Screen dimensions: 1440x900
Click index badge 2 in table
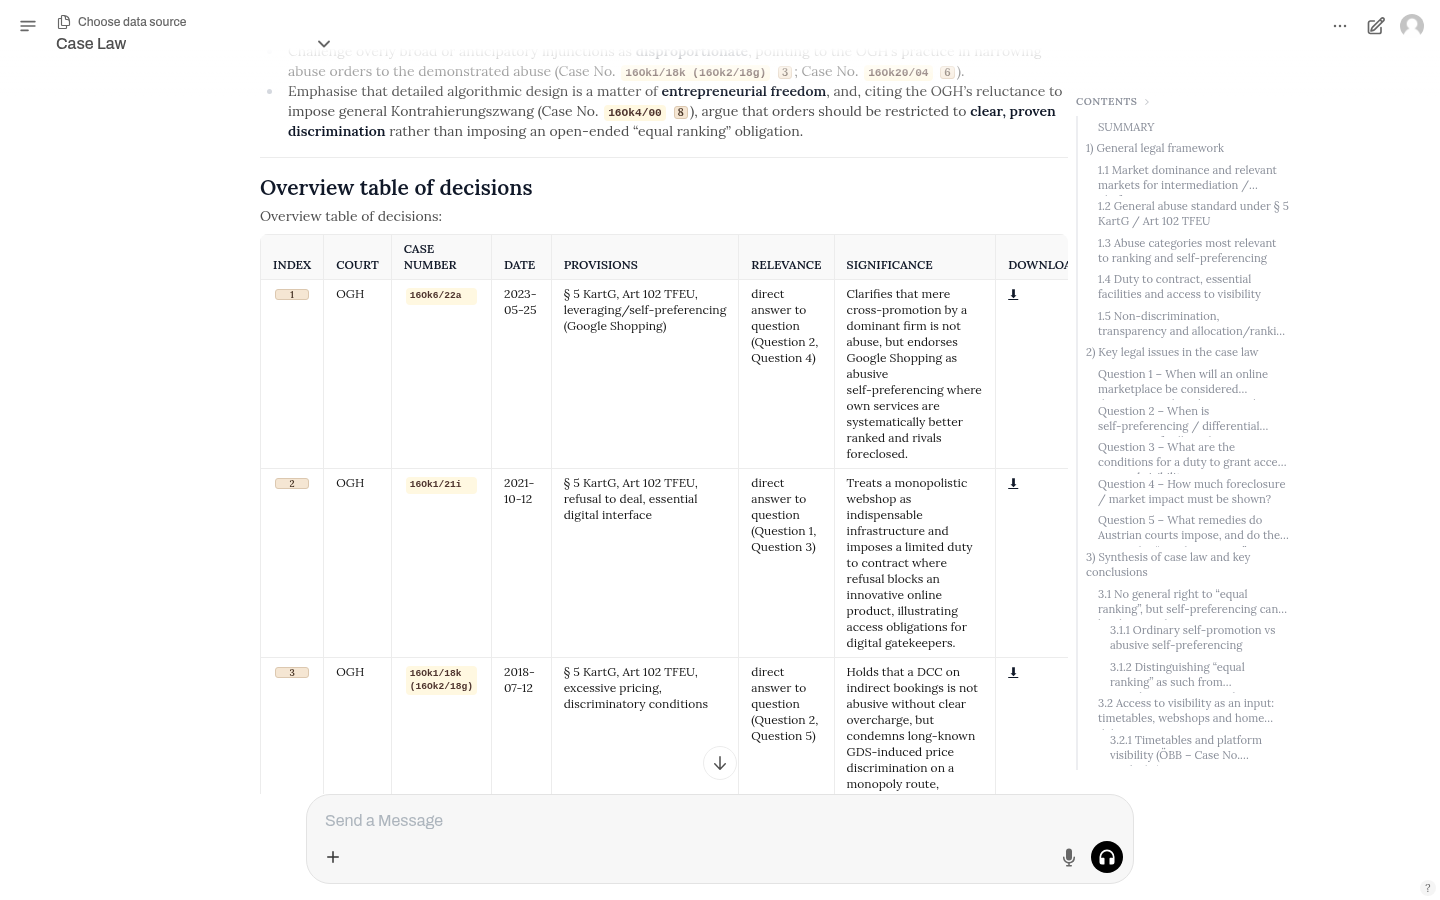pyautogui.click(x=292, y=484)
